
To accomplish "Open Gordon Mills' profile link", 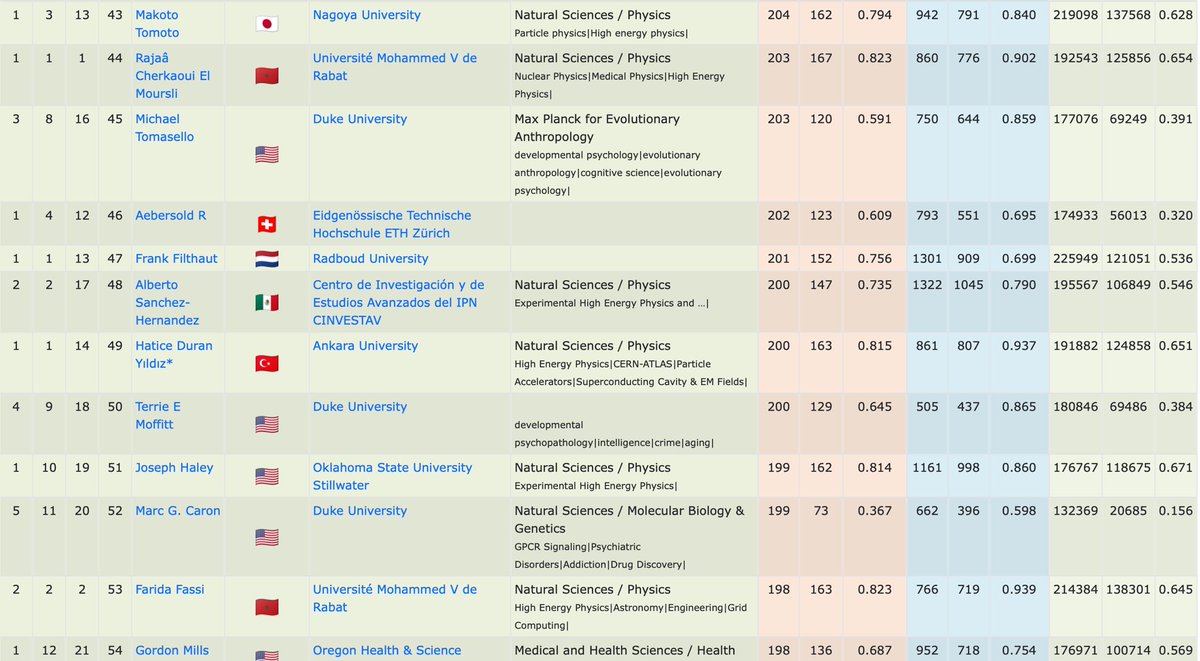I will 172,650.
